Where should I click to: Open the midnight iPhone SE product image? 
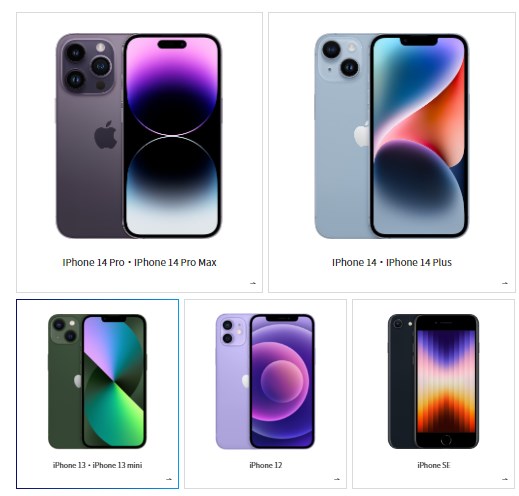pos(433,381)
